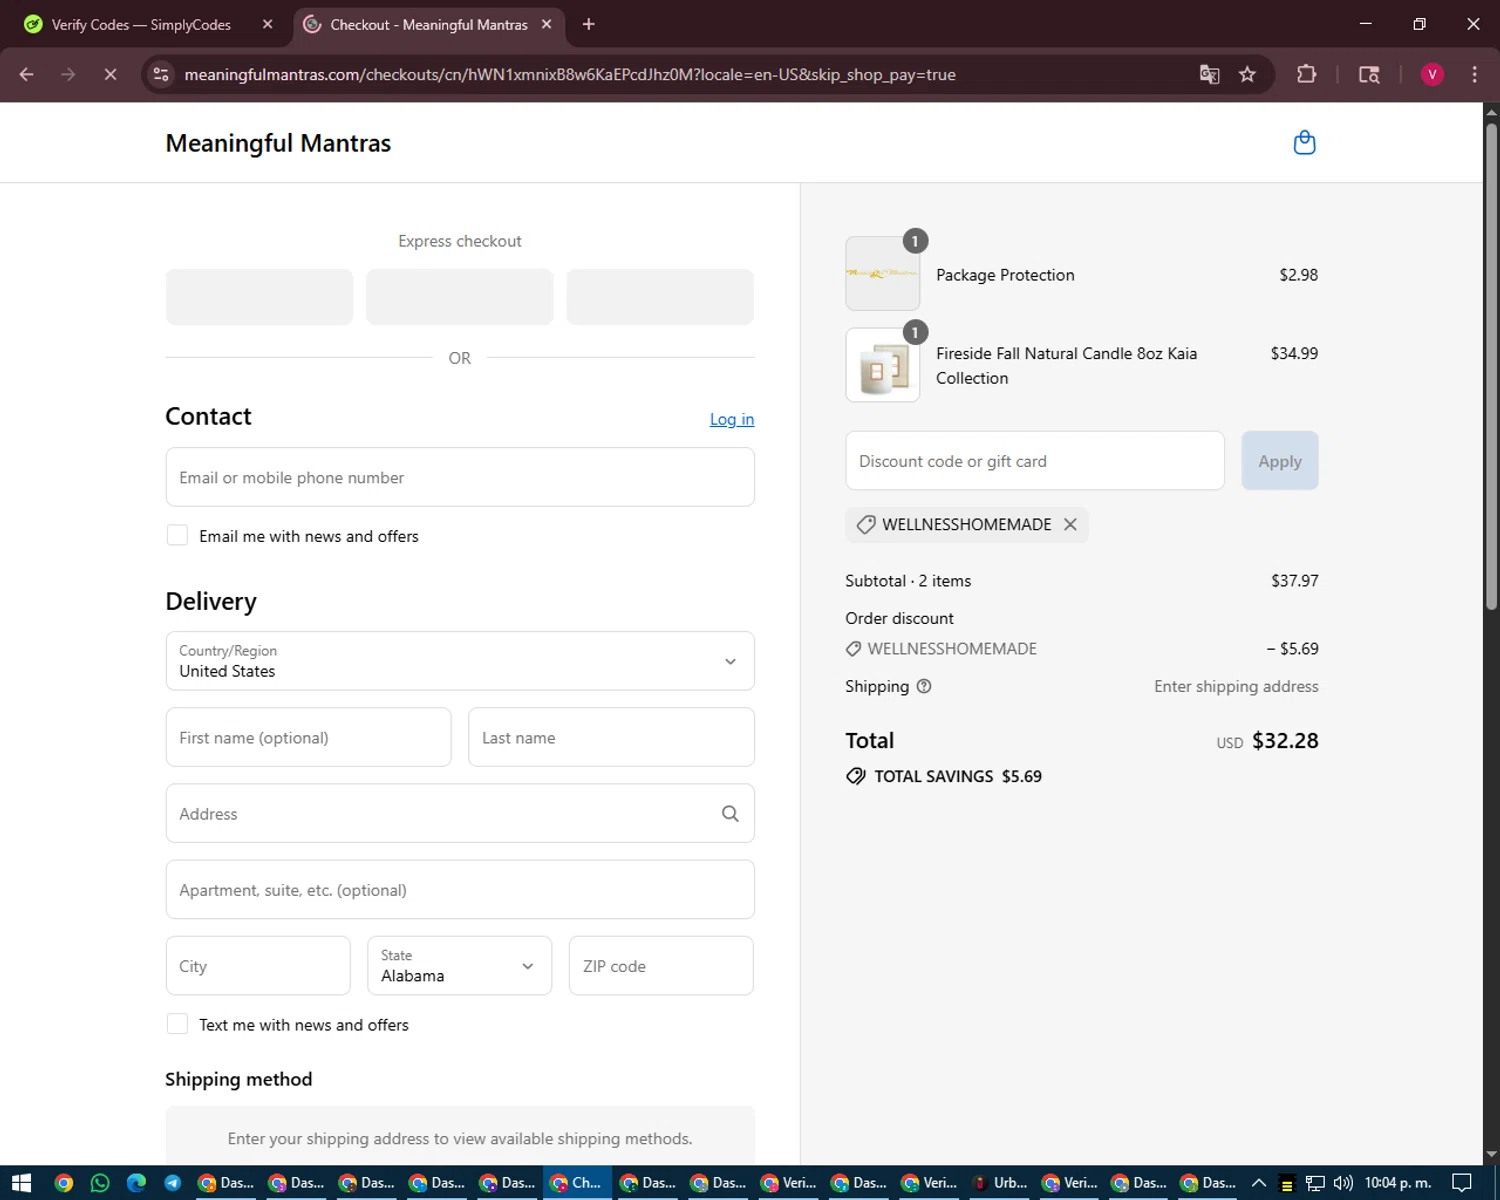Click the First name (optional) field
This screenshot has width=1500, height=1200.
click(308, 737)
